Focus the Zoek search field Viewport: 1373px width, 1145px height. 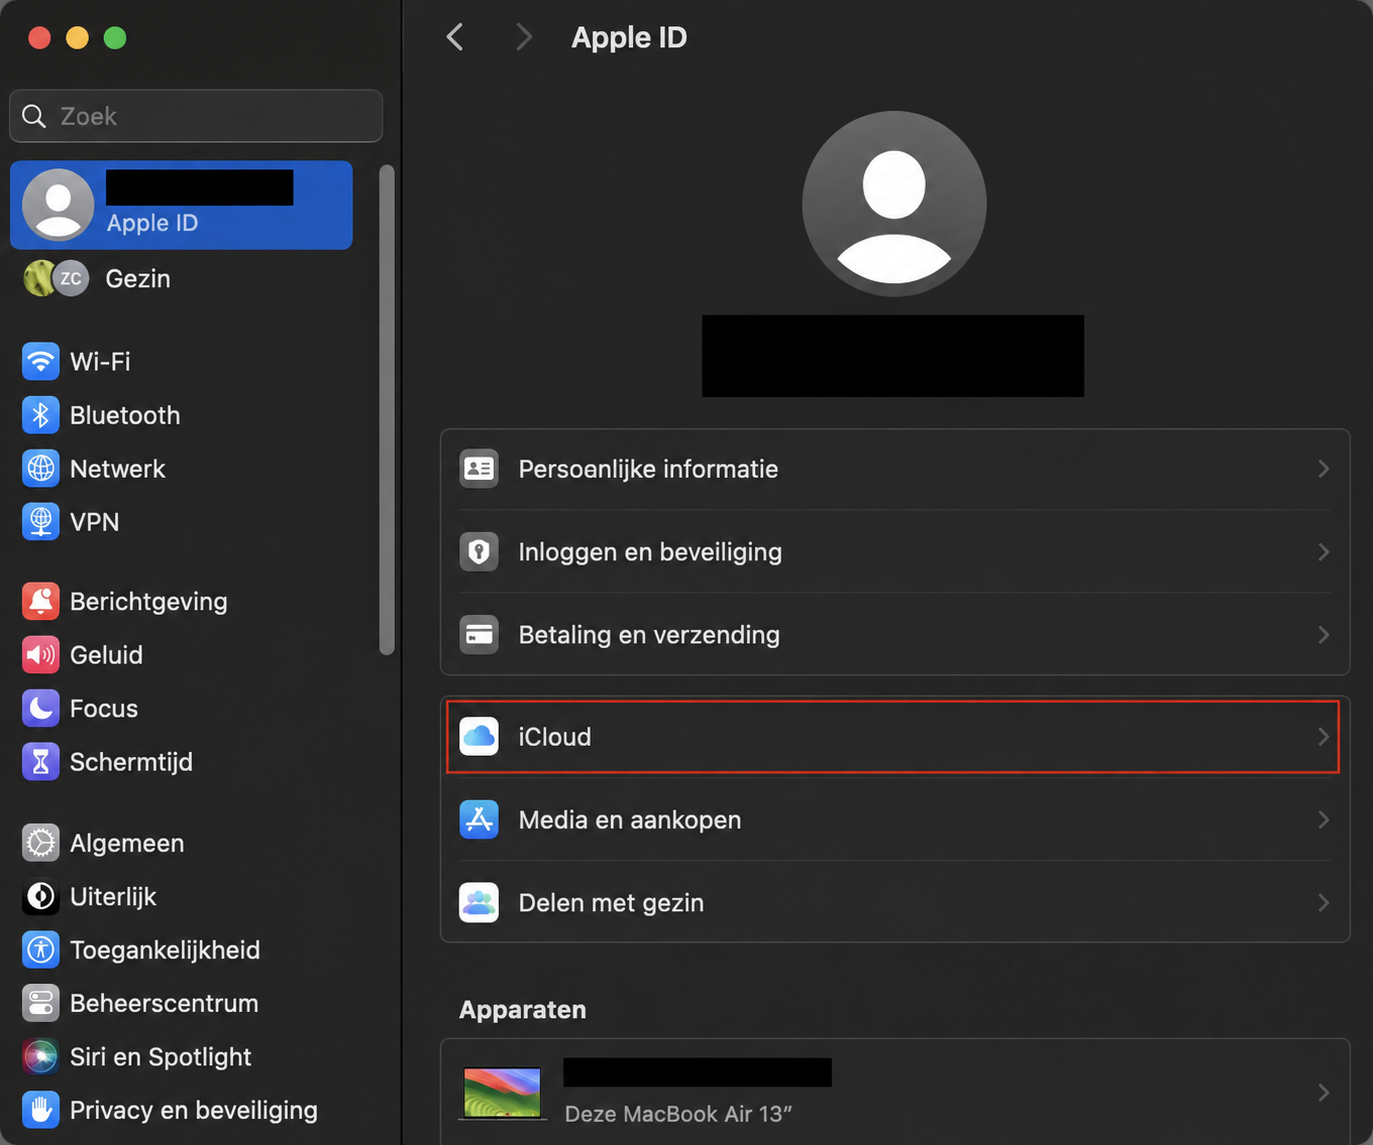pyautogui.click(x=196, y=116)
